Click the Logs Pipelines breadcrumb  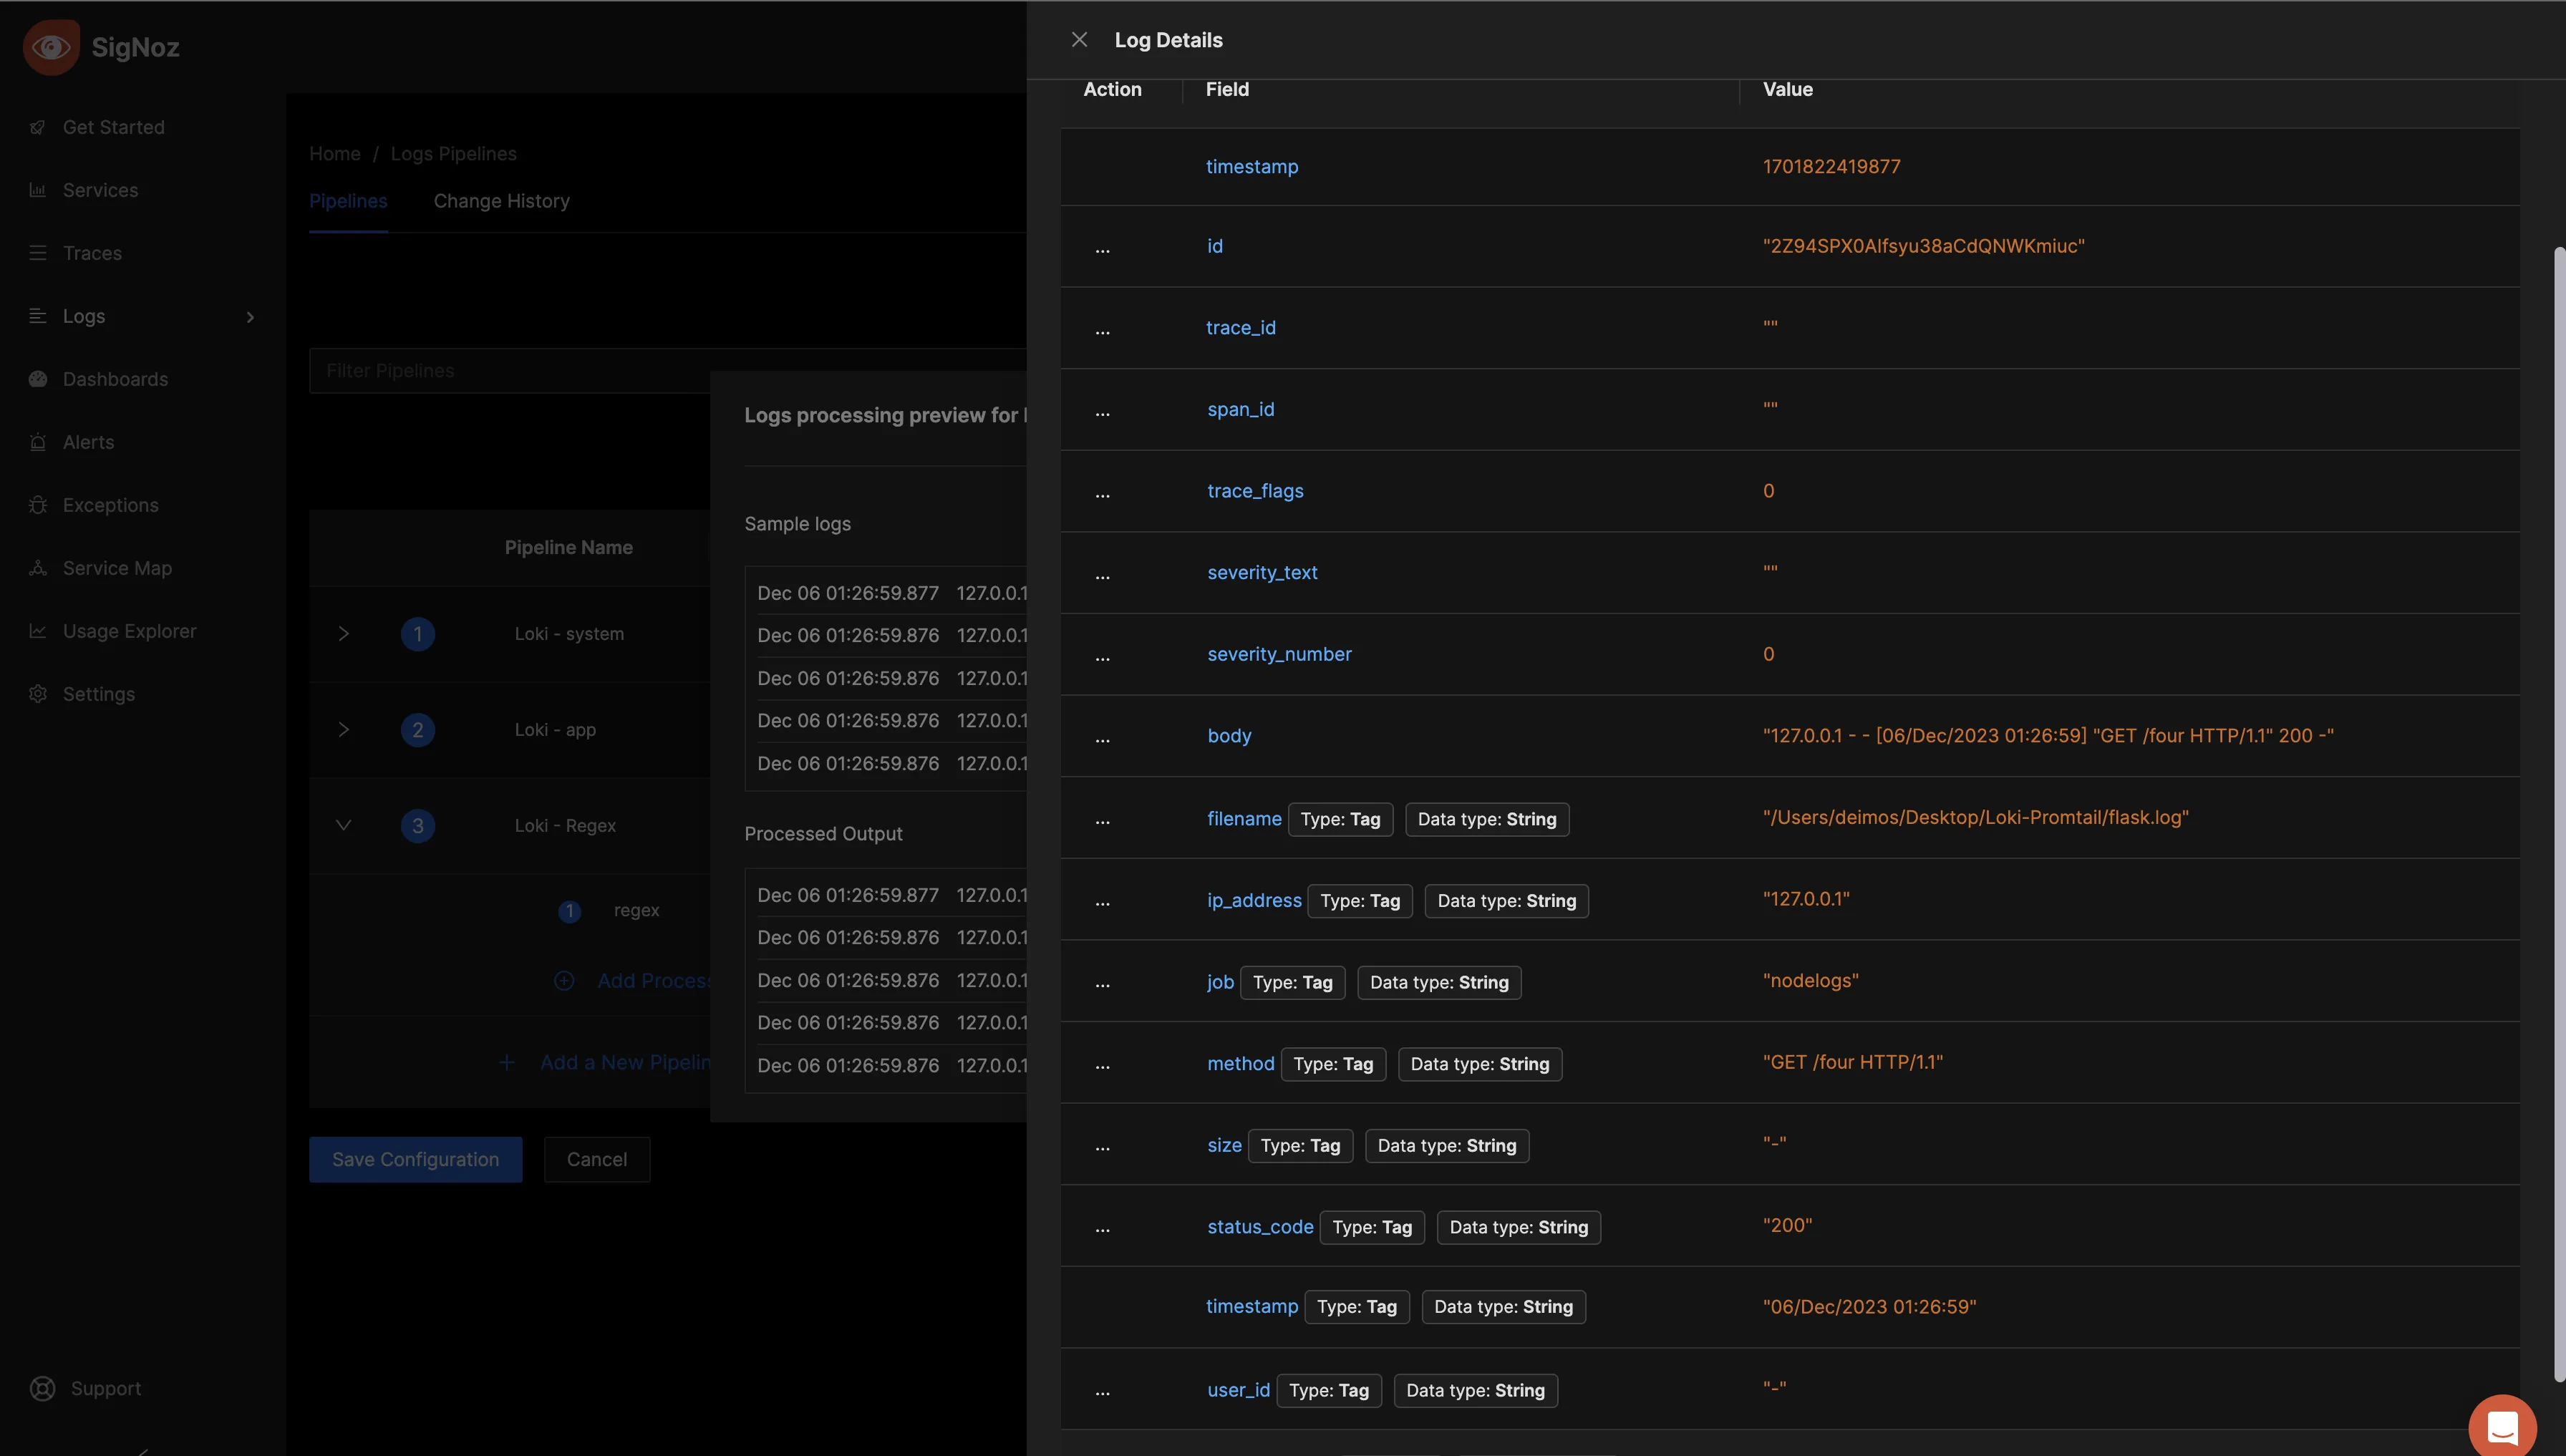click(x=453, y=154)
